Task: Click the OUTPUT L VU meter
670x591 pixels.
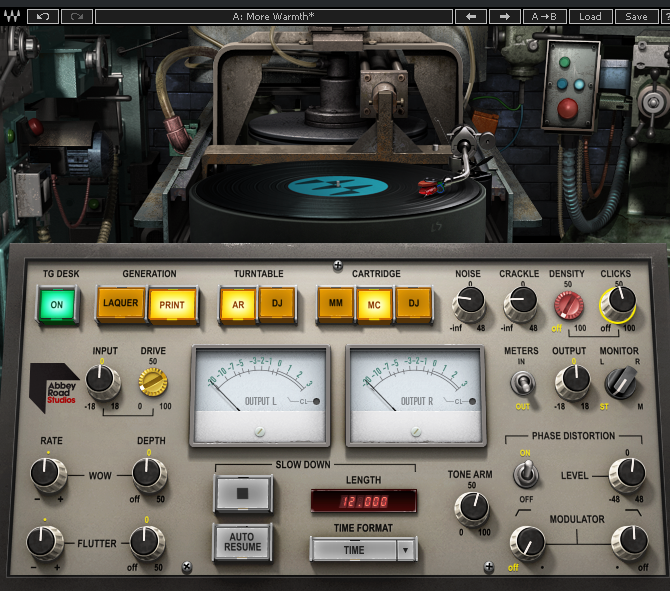Action: 260,396
